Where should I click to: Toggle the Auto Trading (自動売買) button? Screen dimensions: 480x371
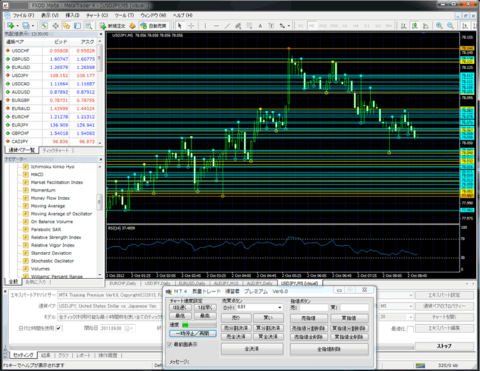click(154, 26)
